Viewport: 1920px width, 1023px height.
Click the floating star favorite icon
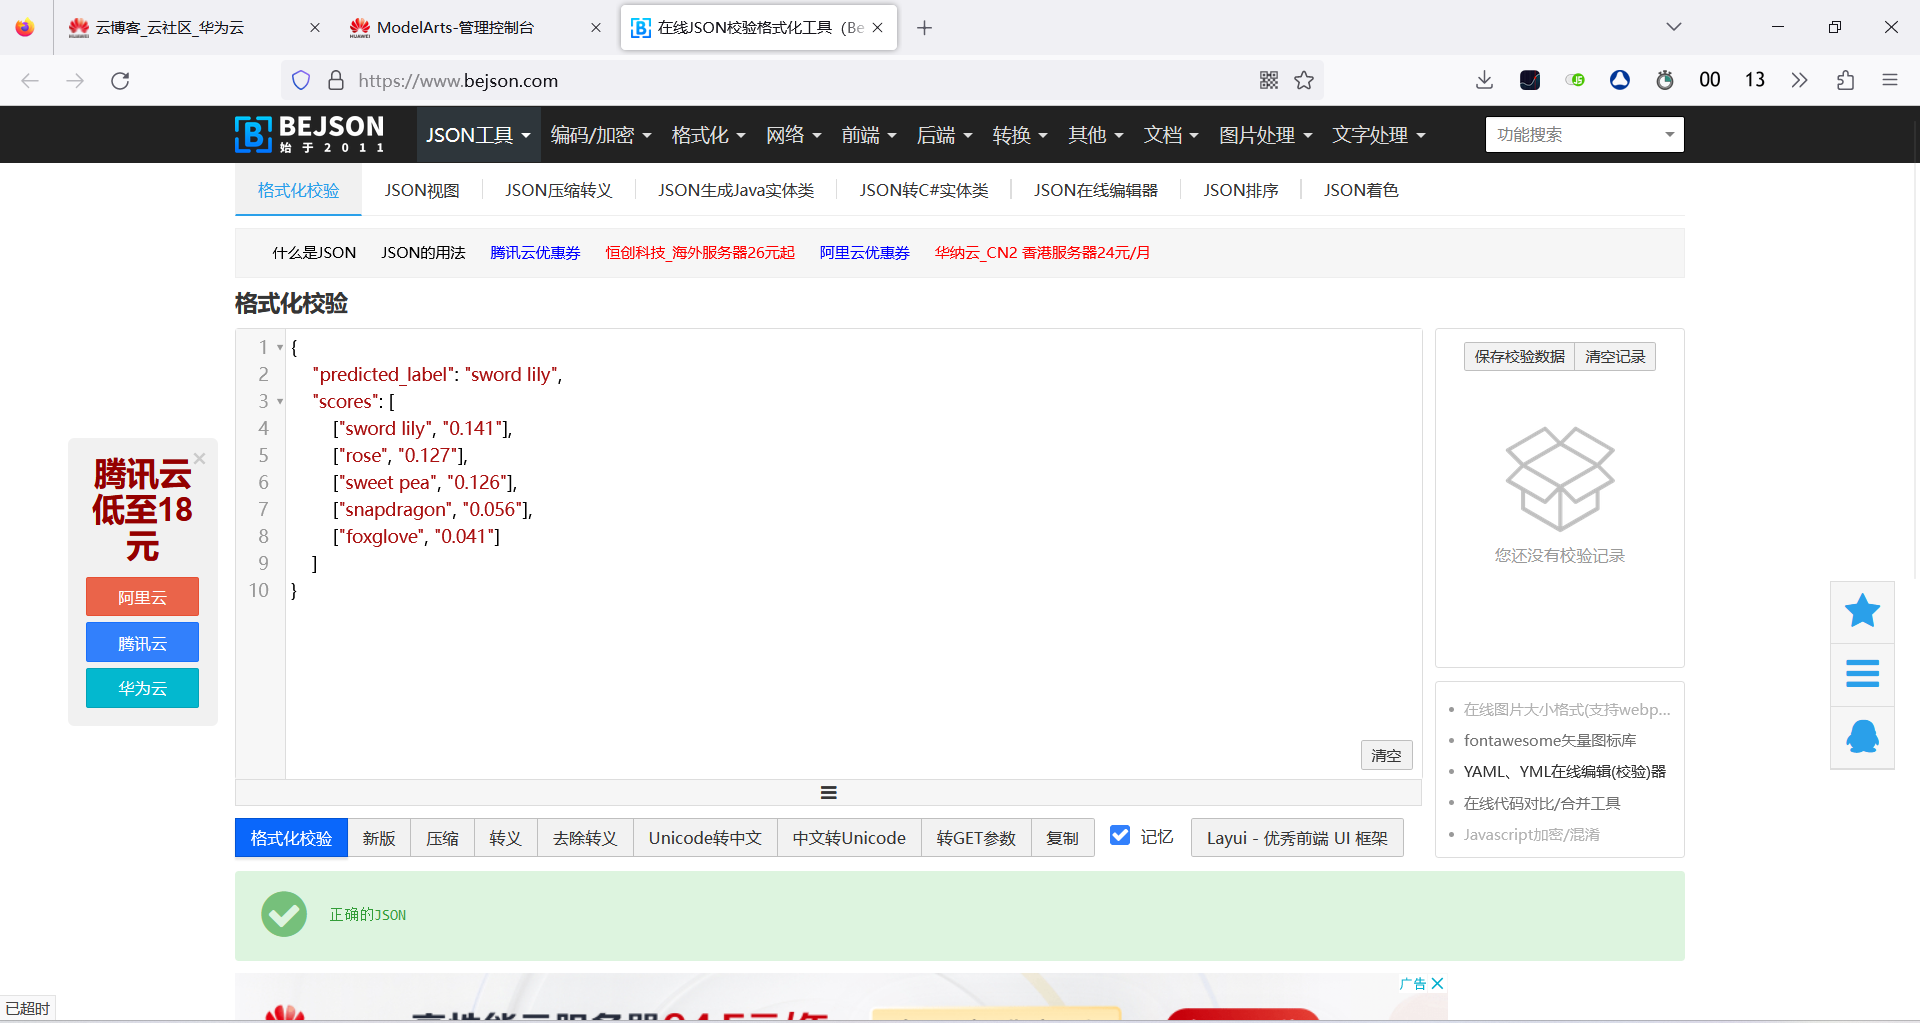[x=1861, y=611]
